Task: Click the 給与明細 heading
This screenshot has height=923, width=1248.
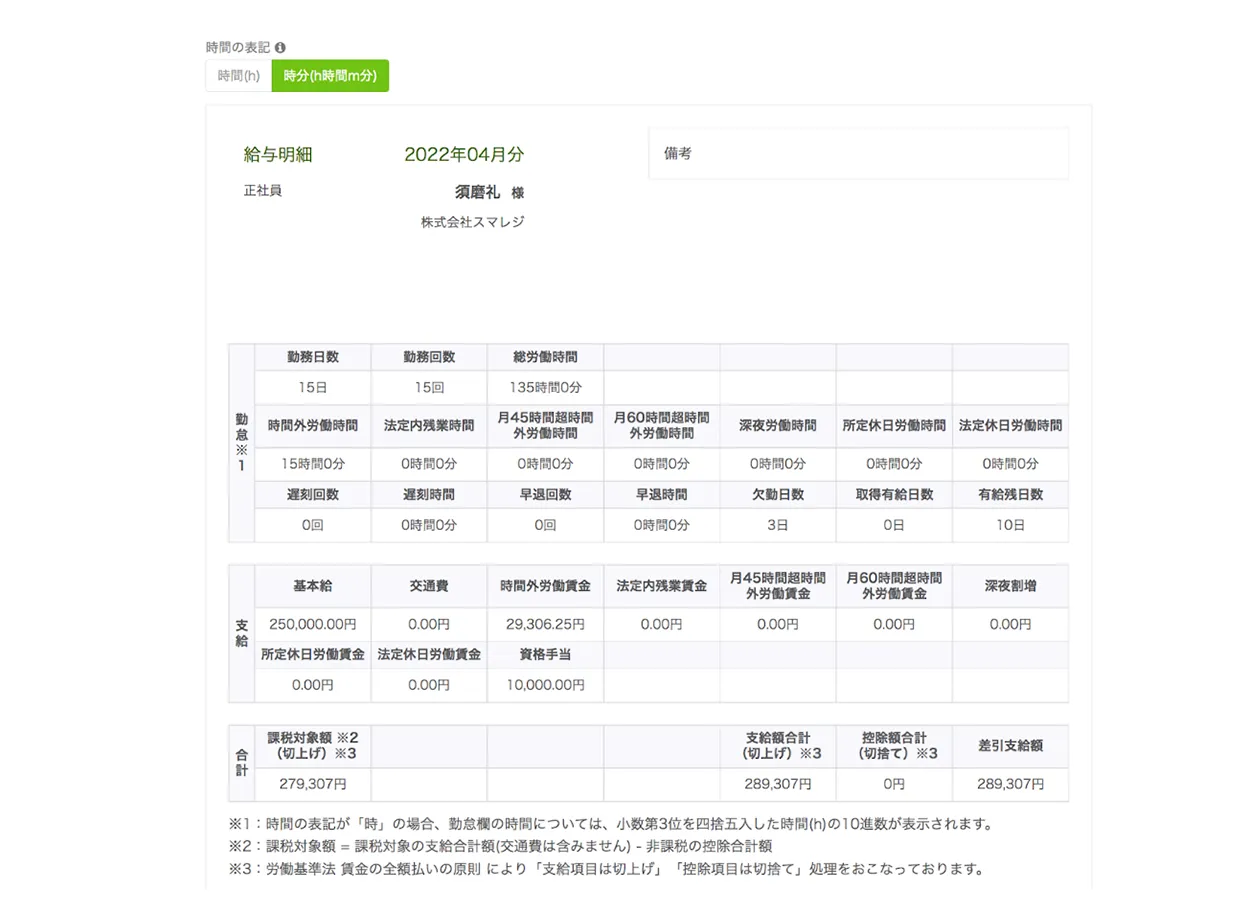Action: 278,154
